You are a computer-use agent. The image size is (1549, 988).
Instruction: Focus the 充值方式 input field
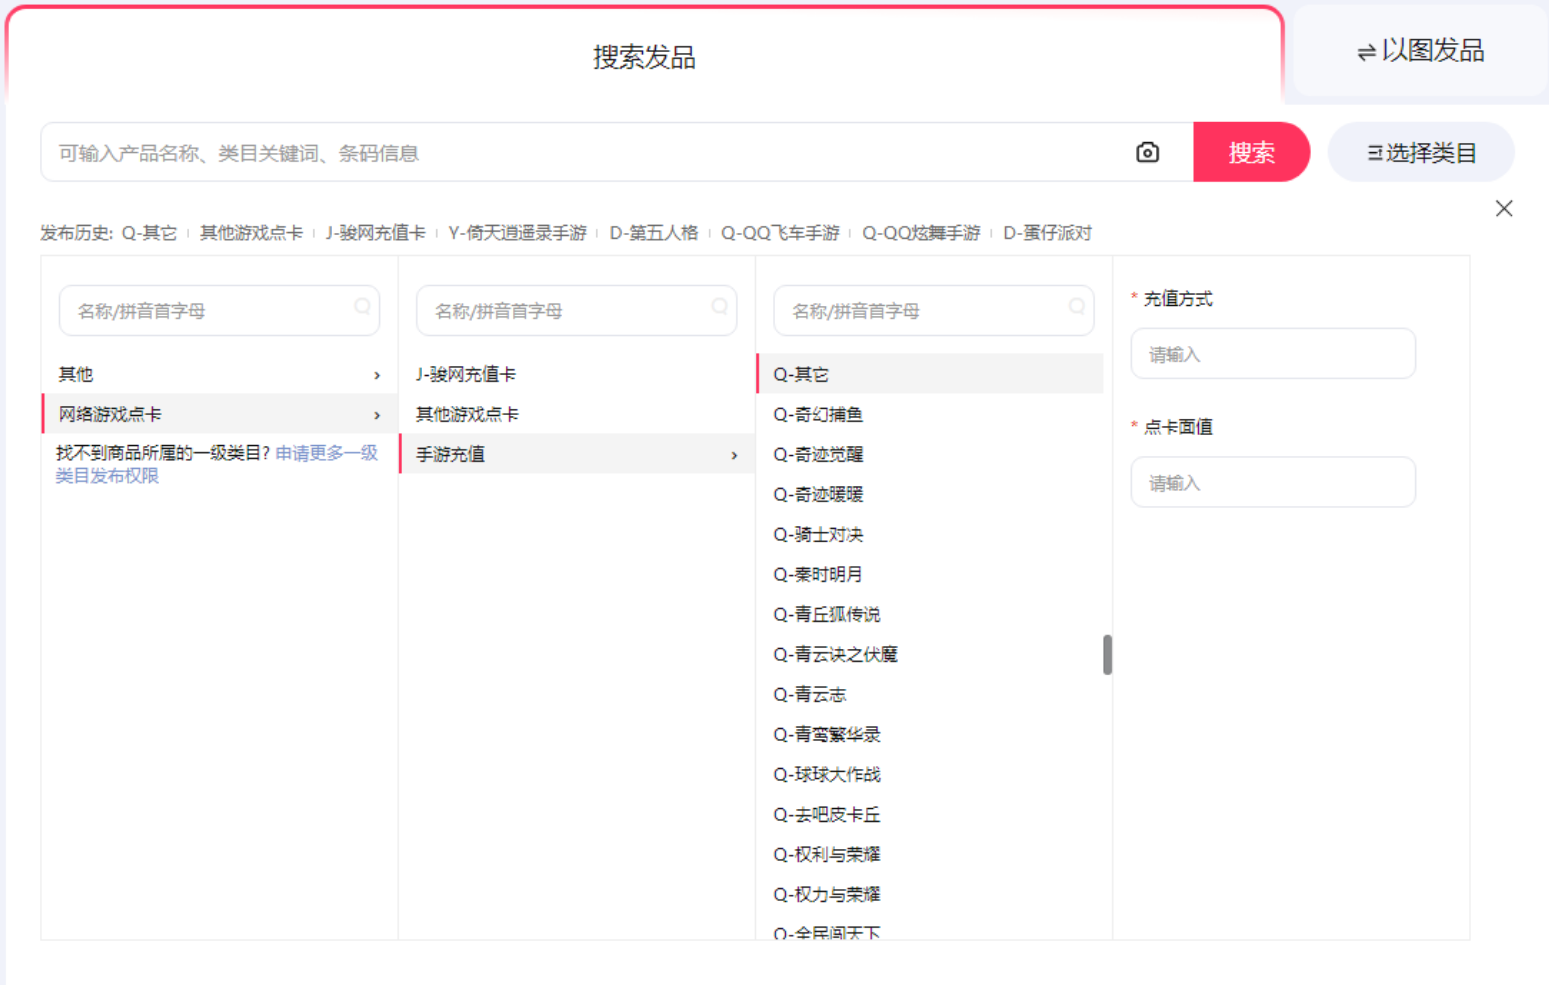click(1272, 354)
